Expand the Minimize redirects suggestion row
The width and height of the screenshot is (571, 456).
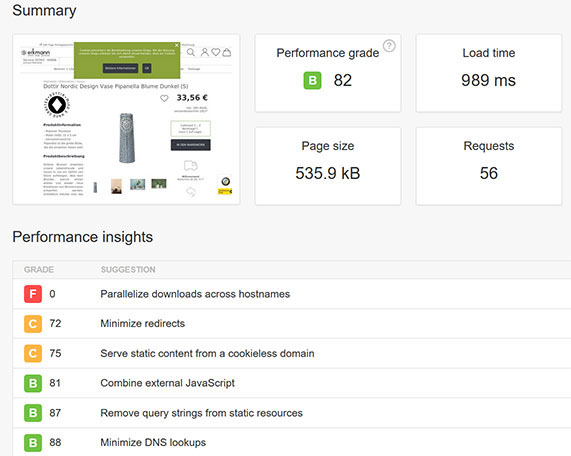tap(292, 324)
